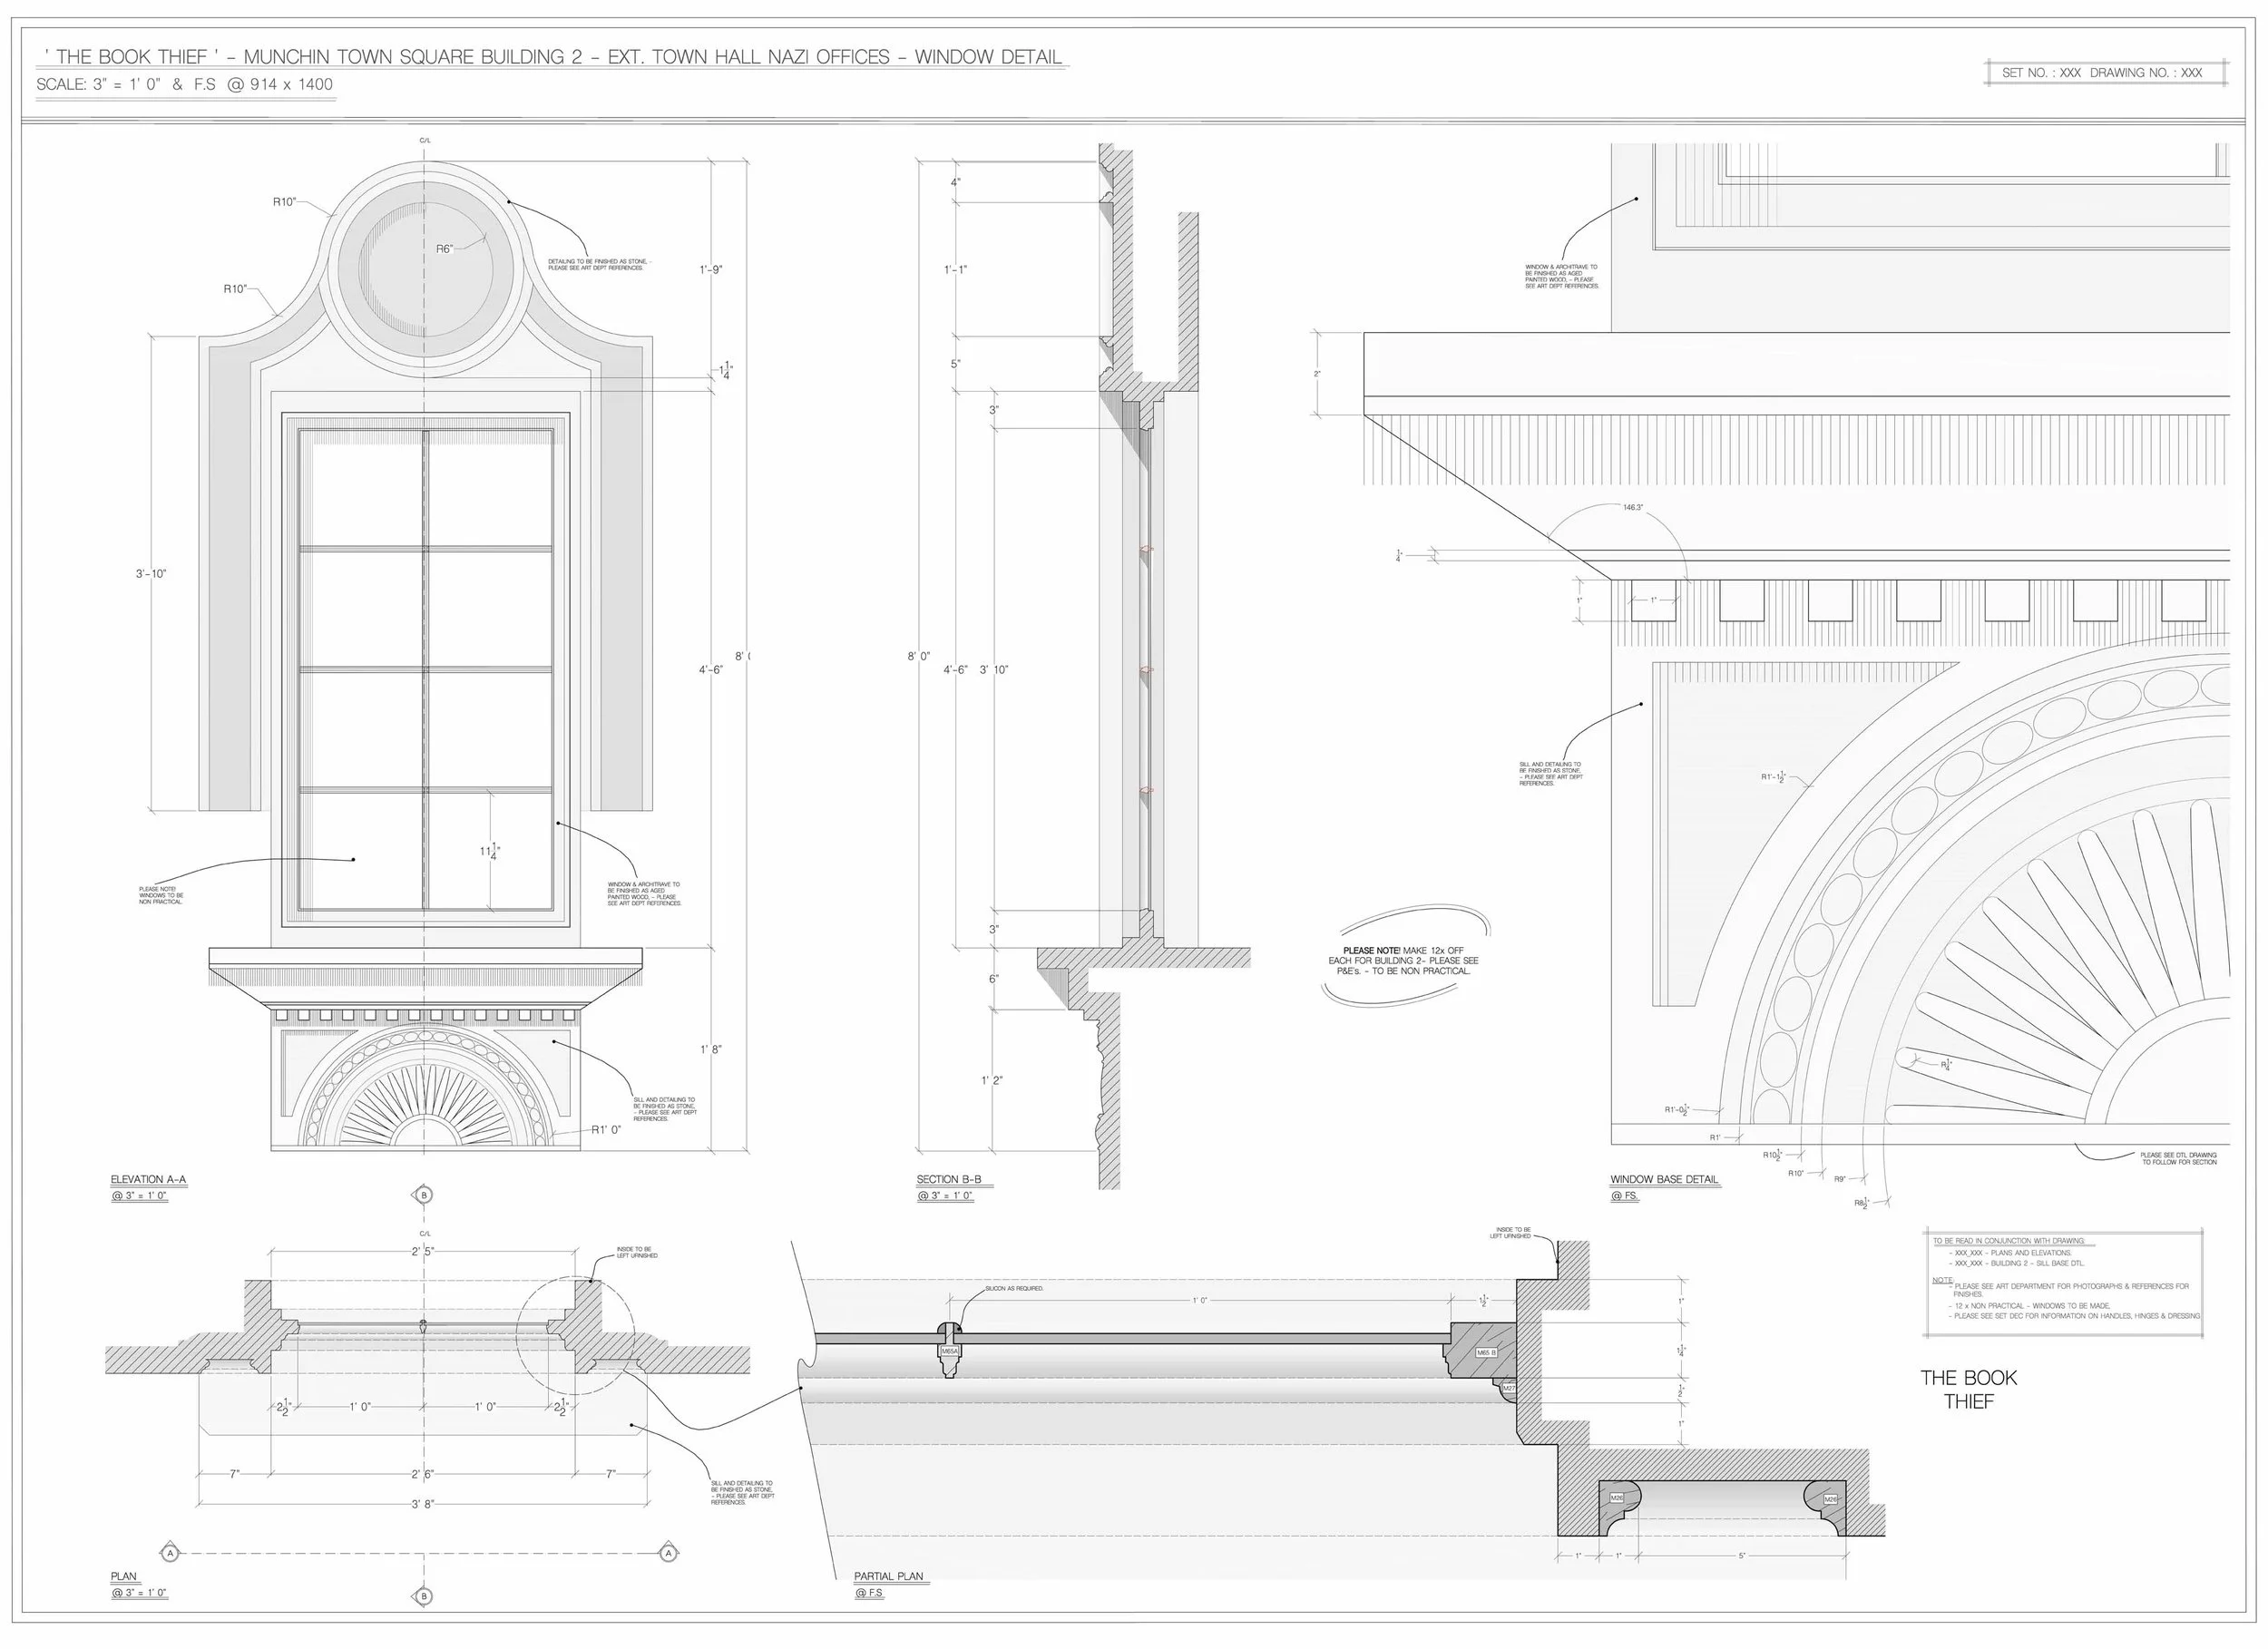The width and height of the screenshot is (2268, 1649).
Task: Click the ELEVATION A-A view label
Action: (x=148, y=1180)
